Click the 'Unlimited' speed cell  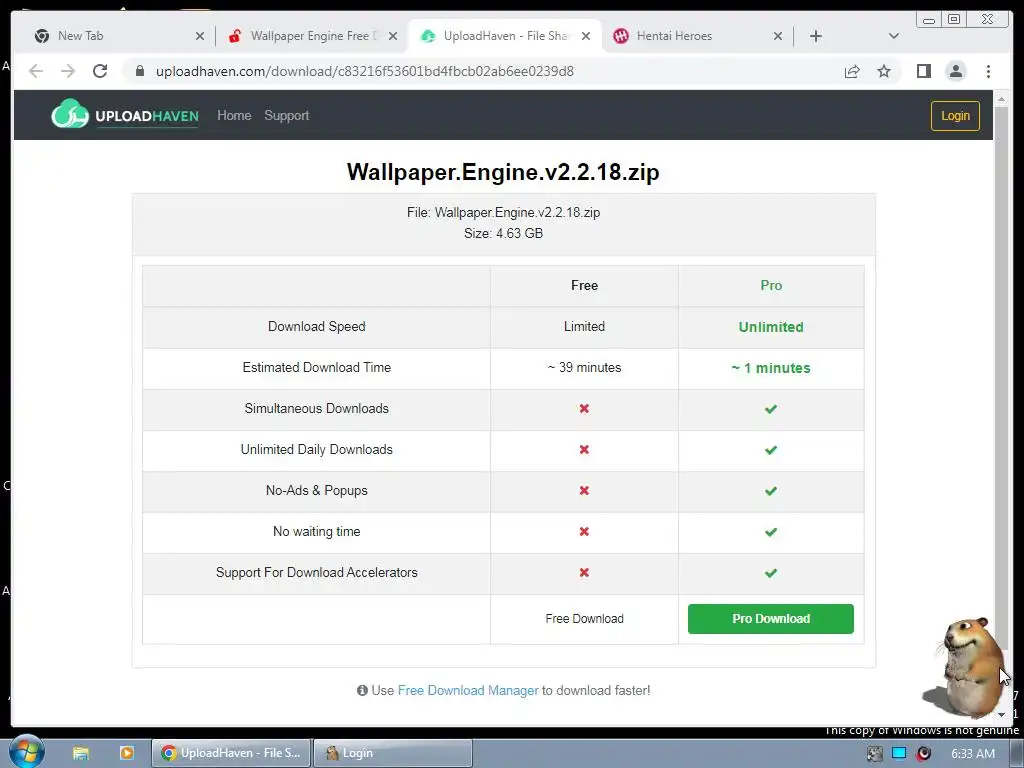[x=771, y=327]
